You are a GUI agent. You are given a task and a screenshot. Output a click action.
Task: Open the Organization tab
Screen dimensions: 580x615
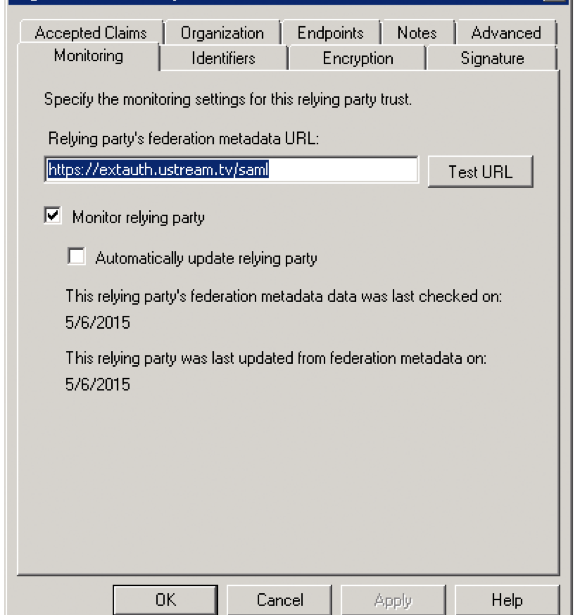(x=222, y=33)
